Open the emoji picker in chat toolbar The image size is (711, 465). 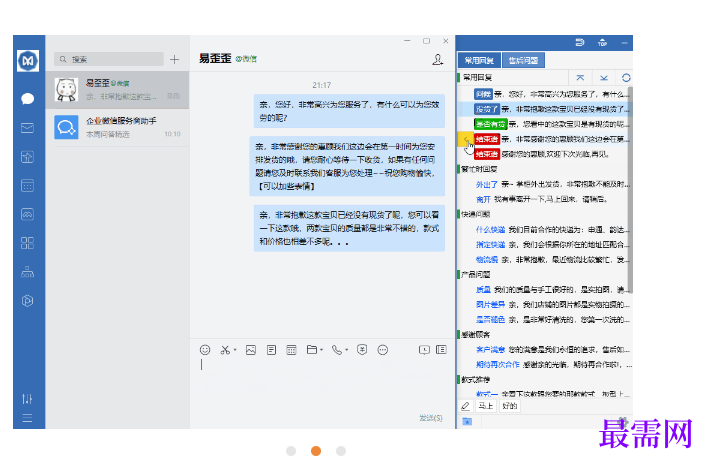205,350
